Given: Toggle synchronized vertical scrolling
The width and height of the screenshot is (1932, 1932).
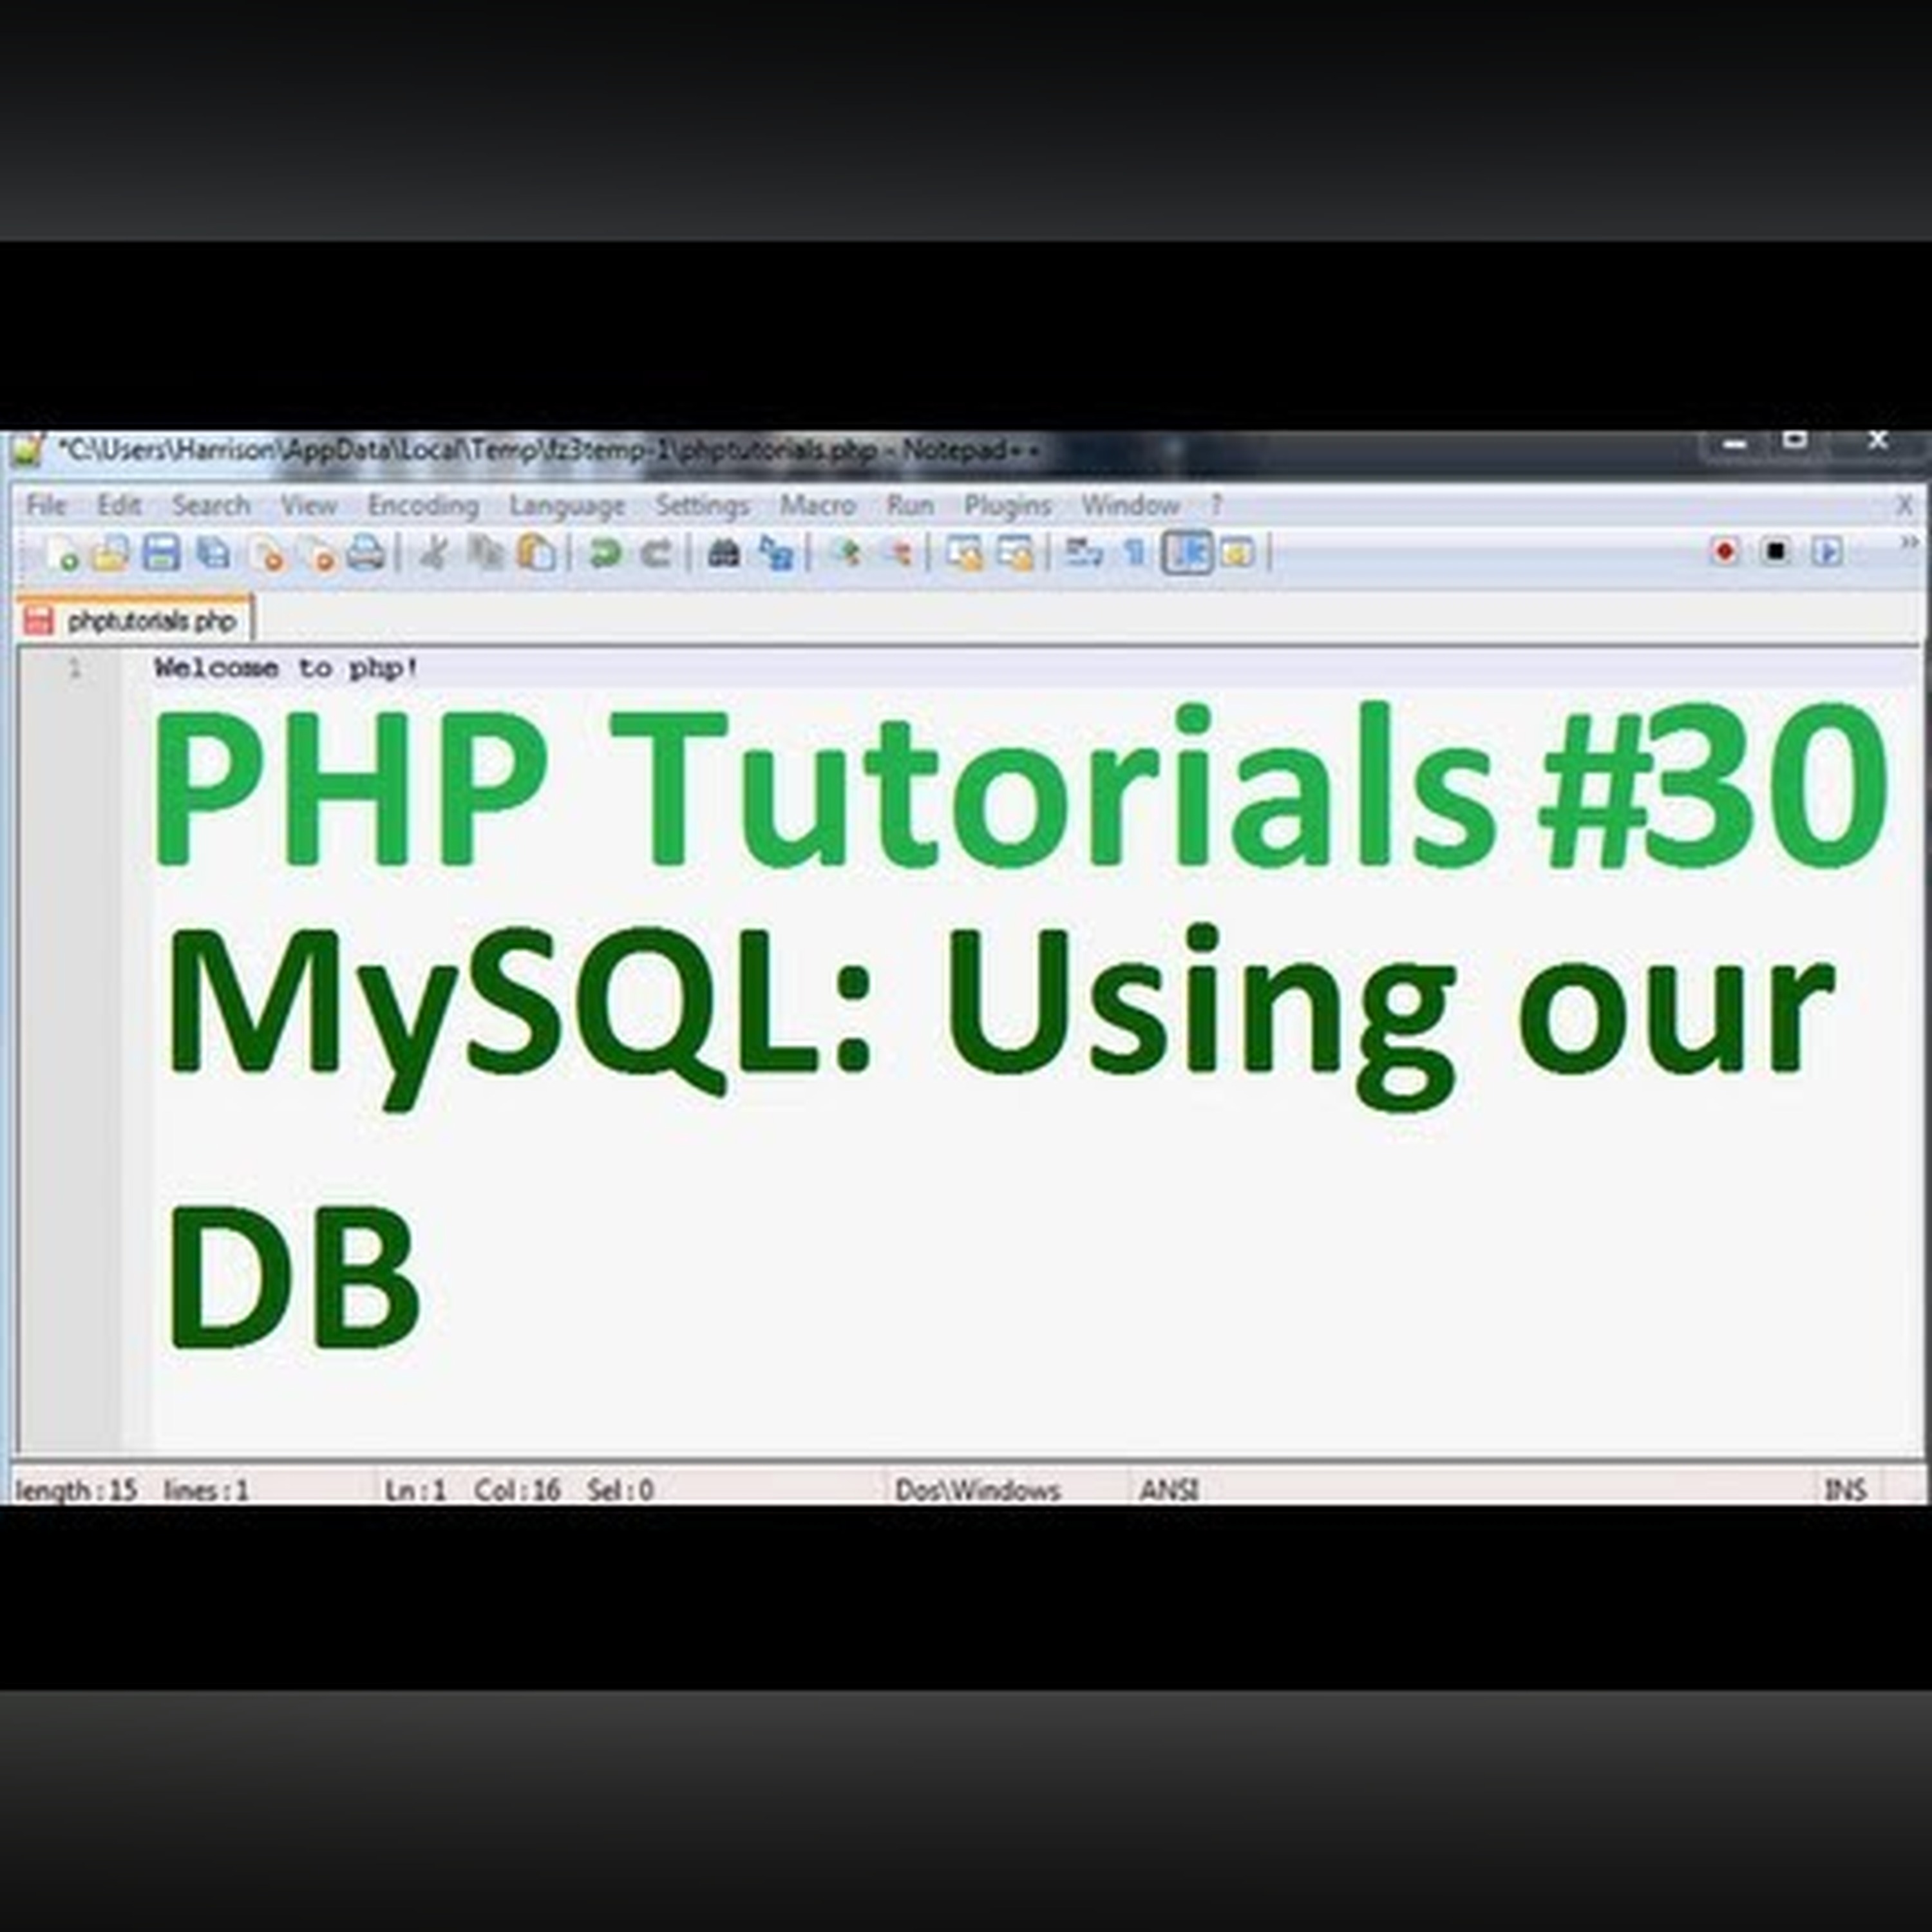Looking at the screenshot, I should tap(964, 553).
